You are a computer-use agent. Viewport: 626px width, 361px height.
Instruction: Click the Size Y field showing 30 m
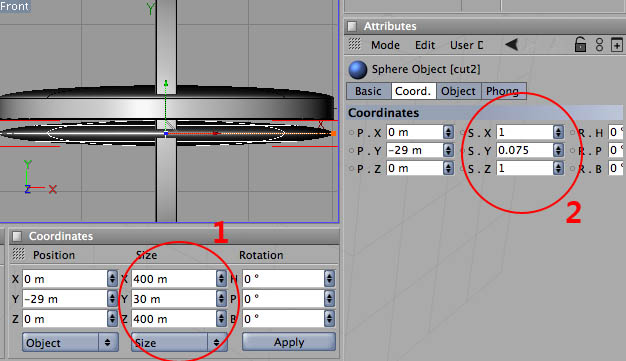point(174,299)
